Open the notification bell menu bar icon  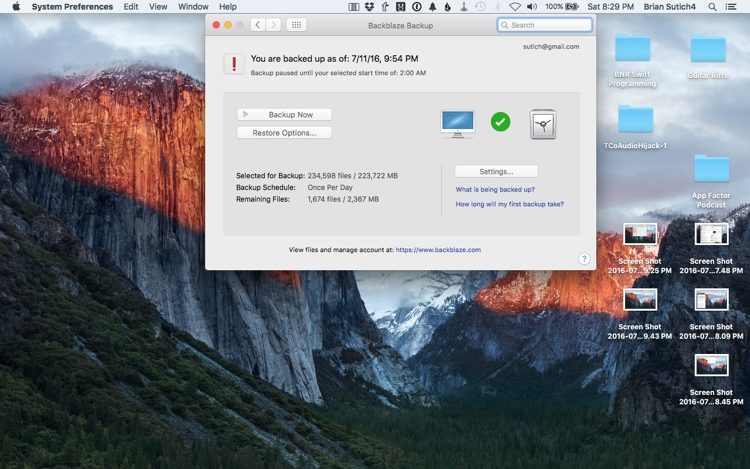click(x=432, y=7)
